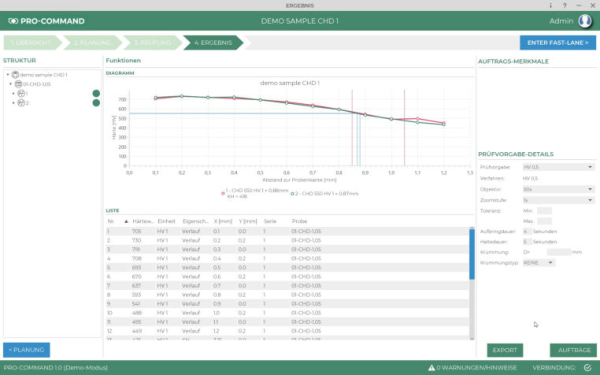The image size is (600, 375).
Task: Open the Krümmungstyp KEINE dropdown
Action: [539, 263]
